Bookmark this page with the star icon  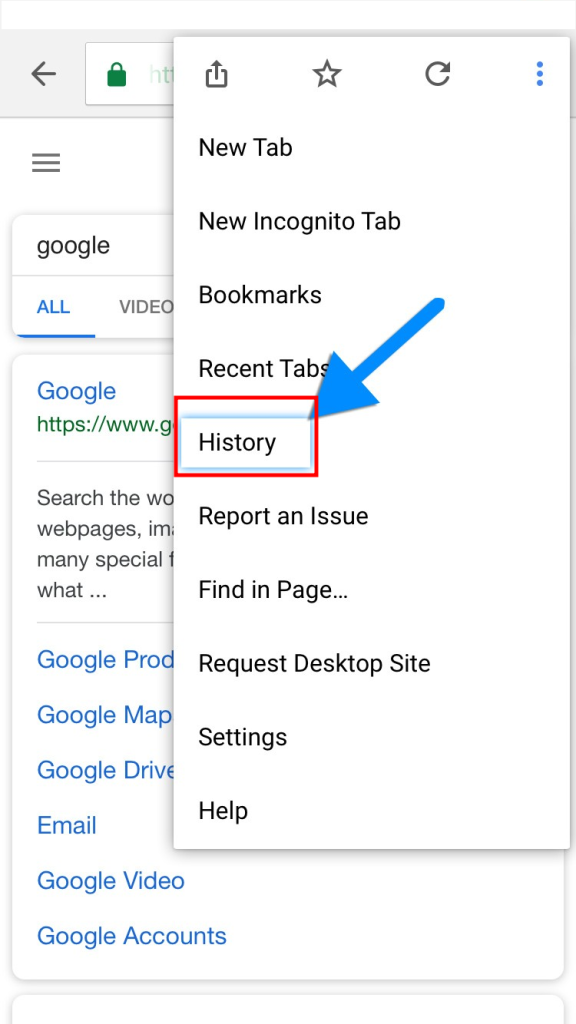tap(327, 73)
